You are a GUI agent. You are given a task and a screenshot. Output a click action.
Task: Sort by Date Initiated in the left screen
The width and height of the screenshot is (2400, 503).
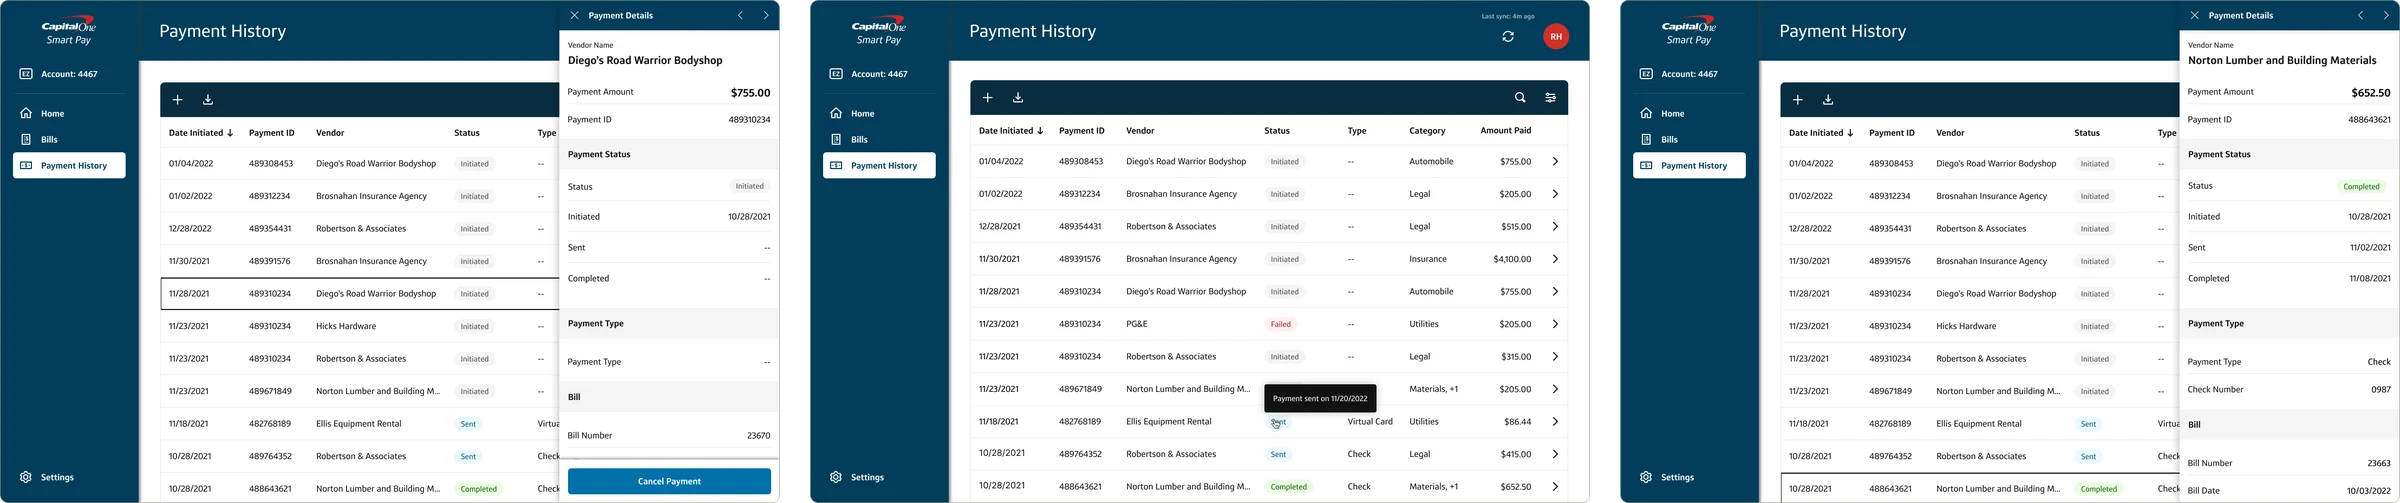coord(201,132)
